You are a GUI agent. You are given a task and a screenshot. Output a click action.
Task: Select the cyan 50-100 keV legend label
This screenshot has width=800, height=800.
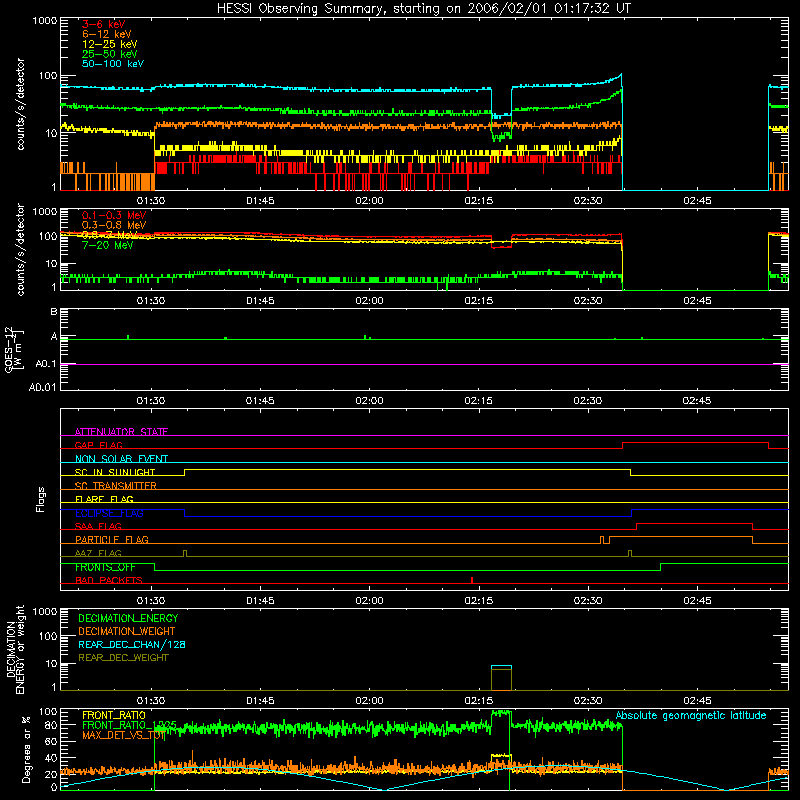point(113,64)
